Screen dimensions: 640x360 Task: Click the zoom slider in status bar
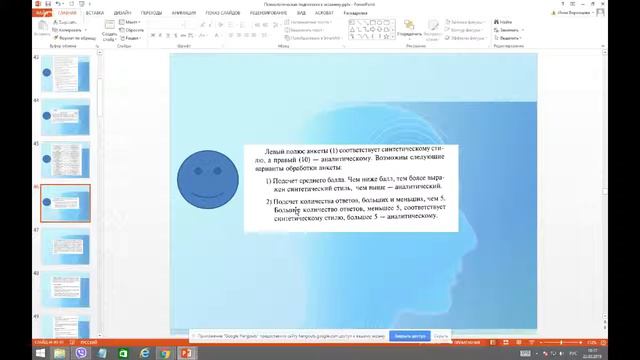point(561,342)
